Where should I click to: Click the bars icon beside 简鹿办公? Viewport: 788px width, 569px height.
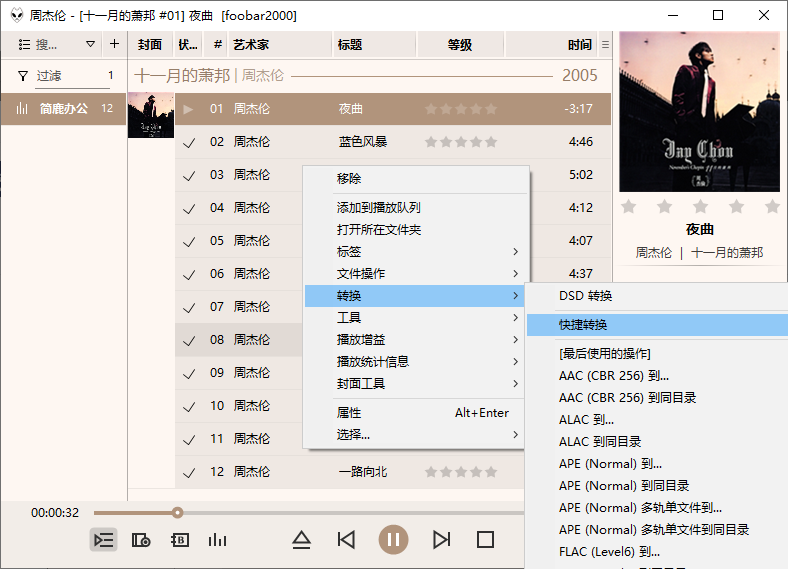pos(22,108)
